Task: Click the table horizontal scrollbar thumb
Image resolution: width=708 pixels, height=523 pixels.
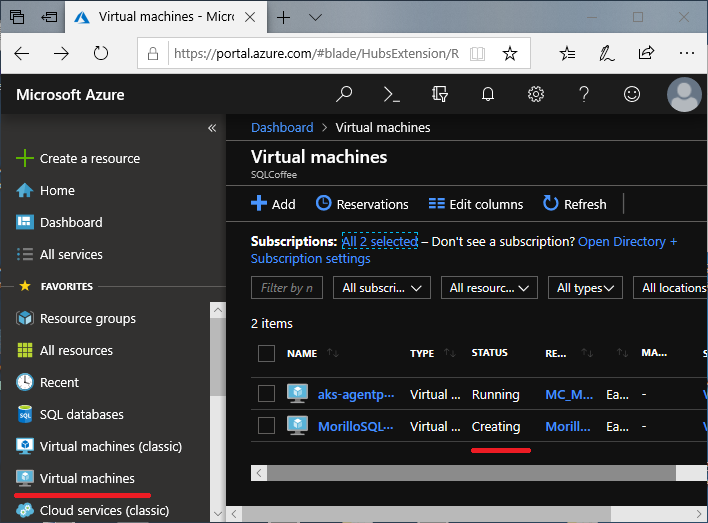Action: pos(471,473)
